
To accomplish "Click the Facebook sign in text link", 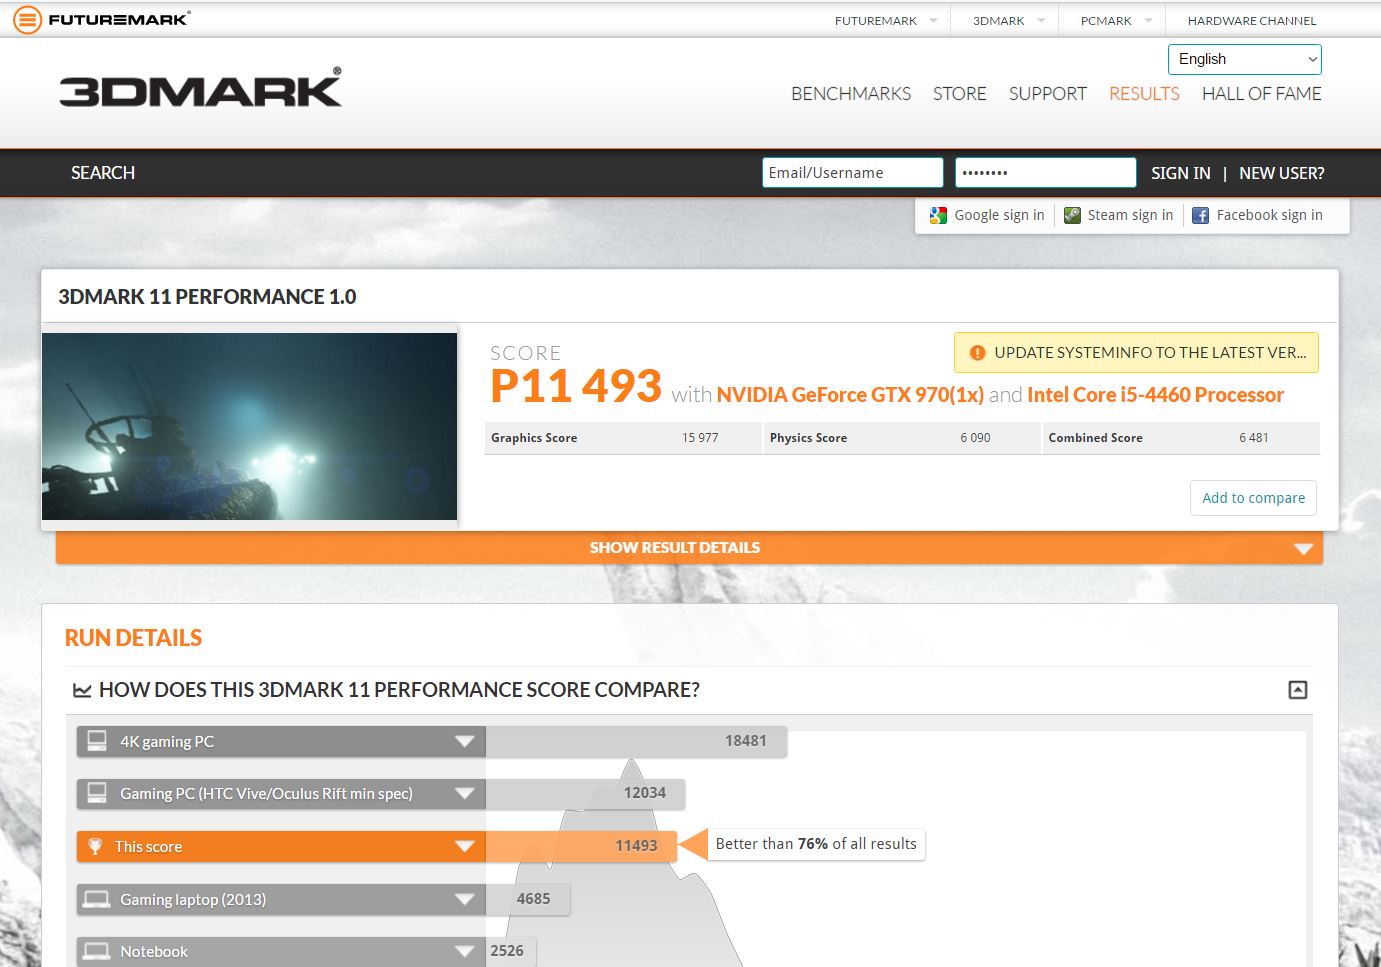I will click(1269, 215).
